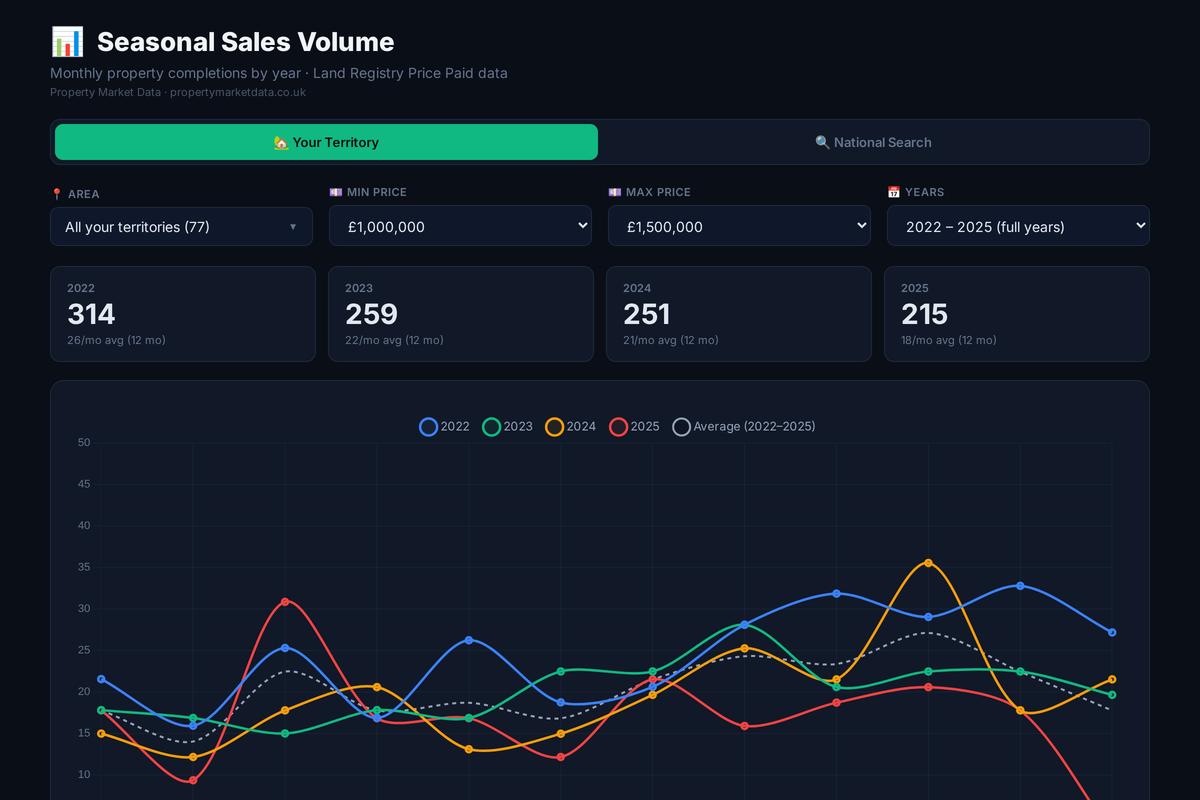This screenshot has width=1200, height=800.
Task: Switch to the Your Territory tab
Action: pyautogui.click(x=326, y=142)
